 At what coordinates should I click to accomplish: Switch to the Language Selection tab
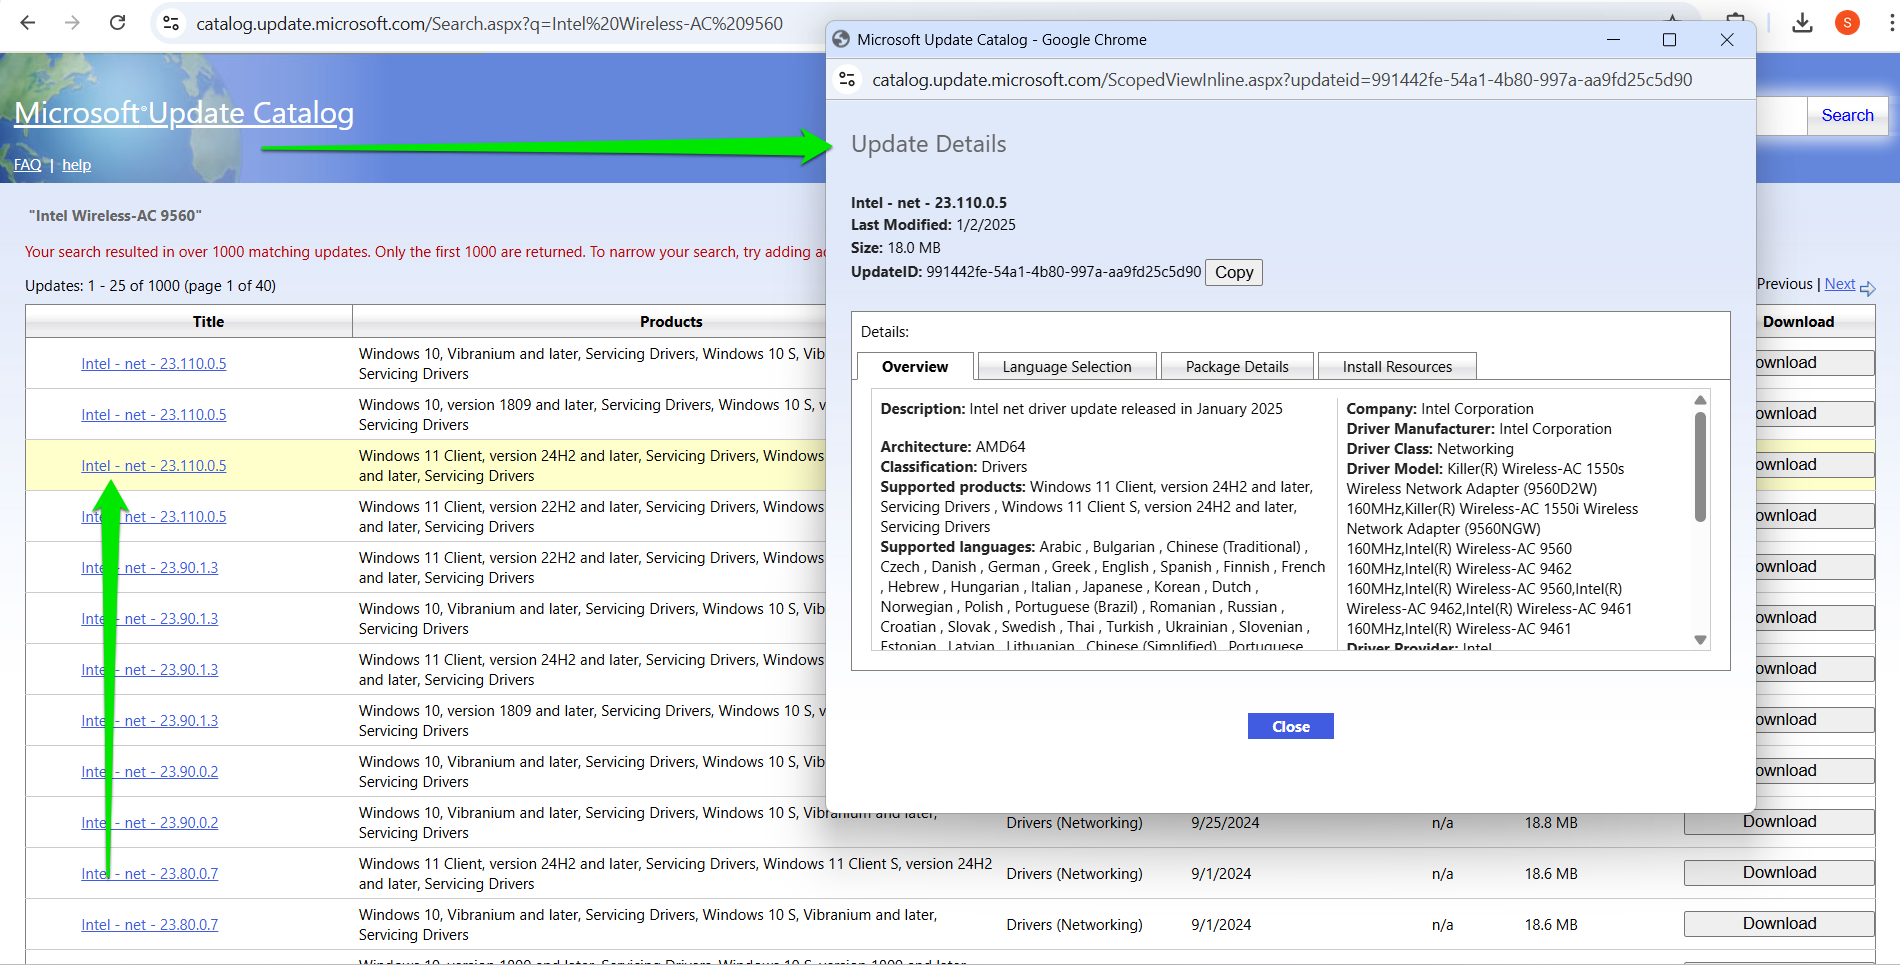1066,367
